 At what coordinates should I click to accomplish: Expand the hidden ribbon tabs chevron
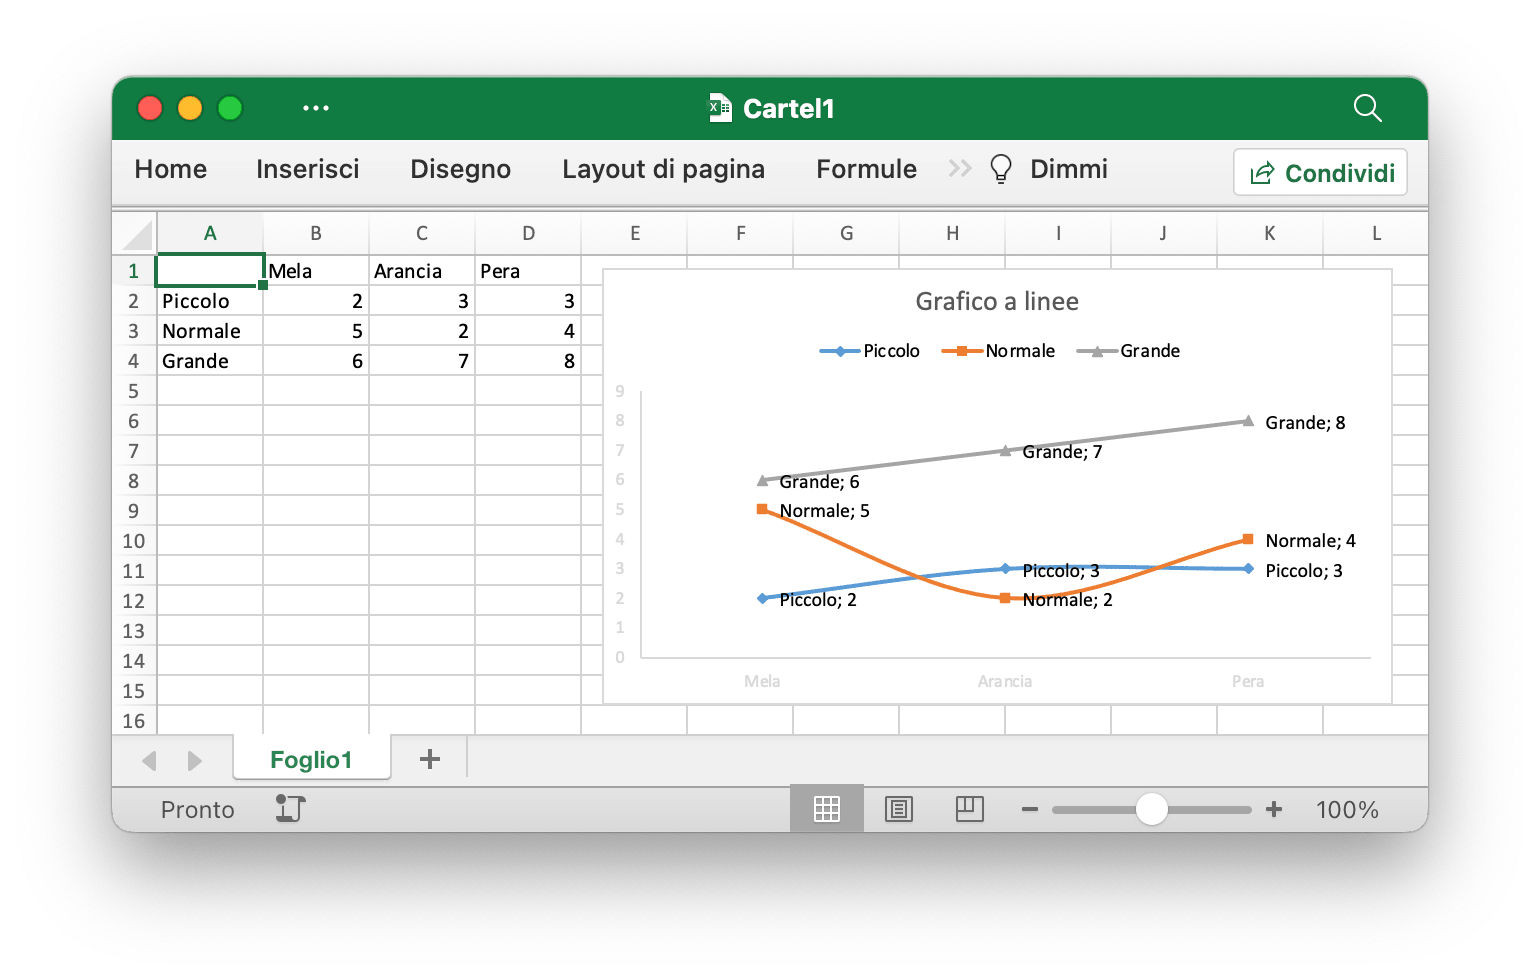[x=960, y=169]
